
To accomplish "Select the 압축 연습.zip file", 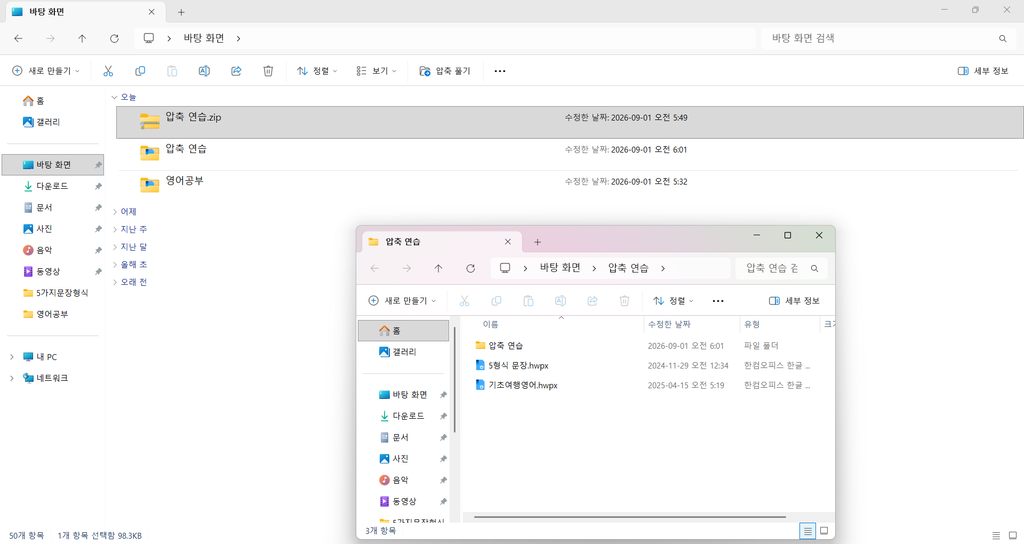I will (x=569, y=122).
